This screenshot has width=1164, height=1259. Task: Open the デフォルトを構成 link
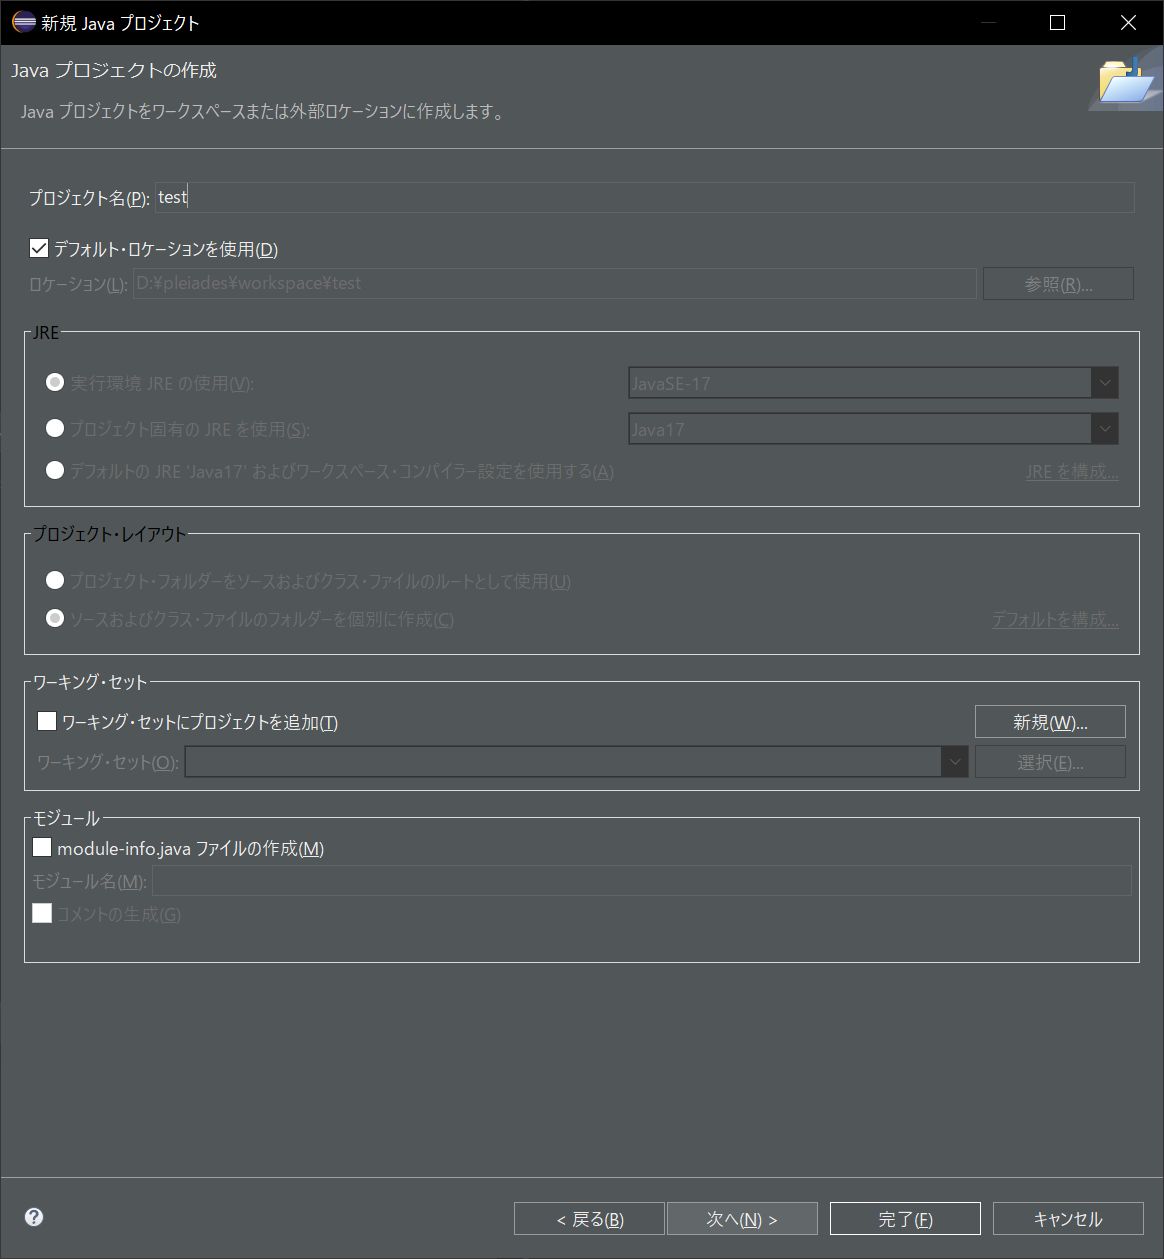pyautogui.click(x=1055, y=619)
